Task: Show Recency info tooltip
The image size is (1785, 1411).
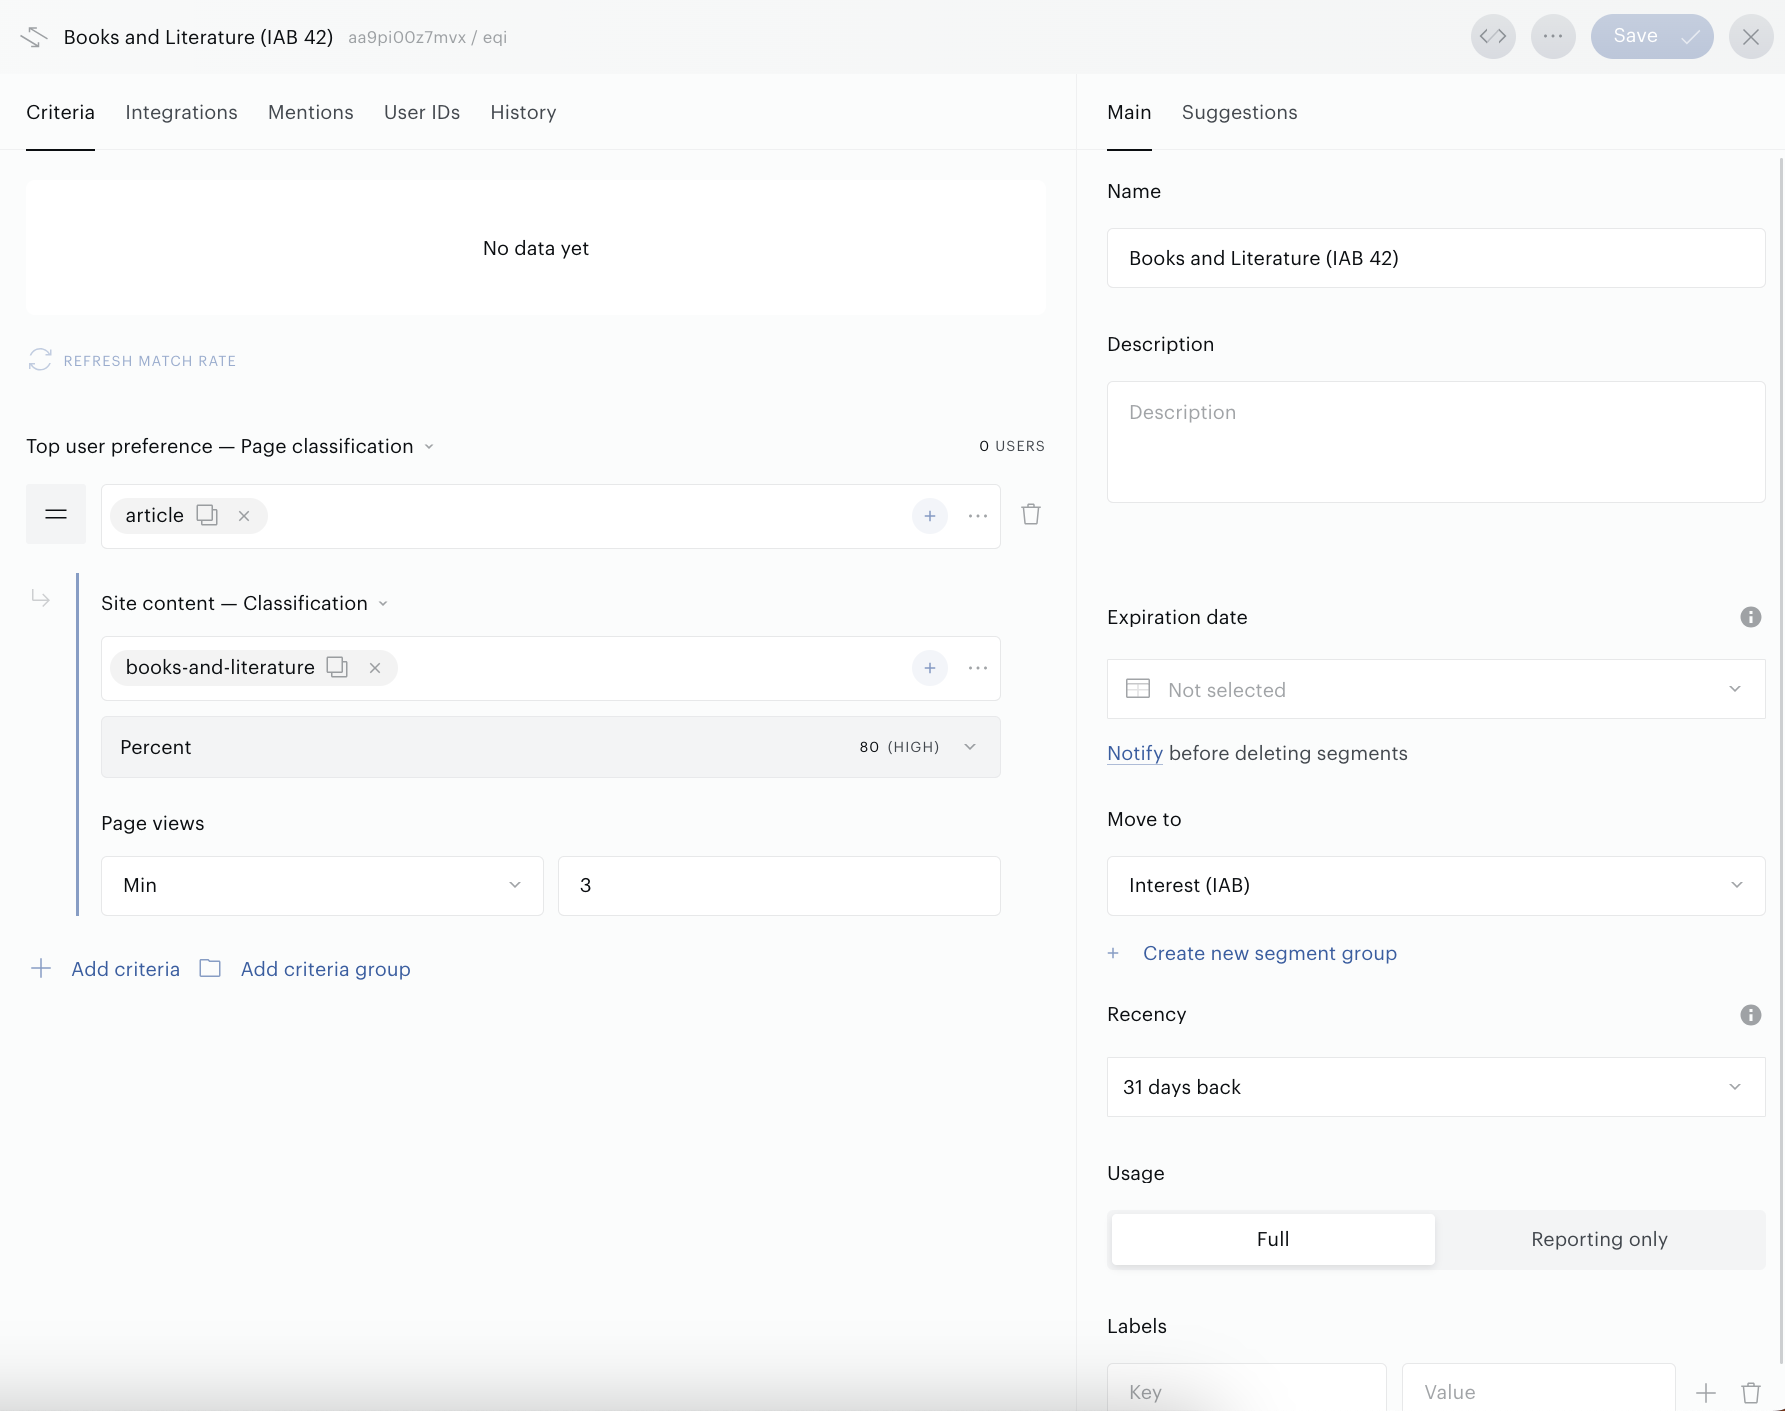Action: 1751,1015
